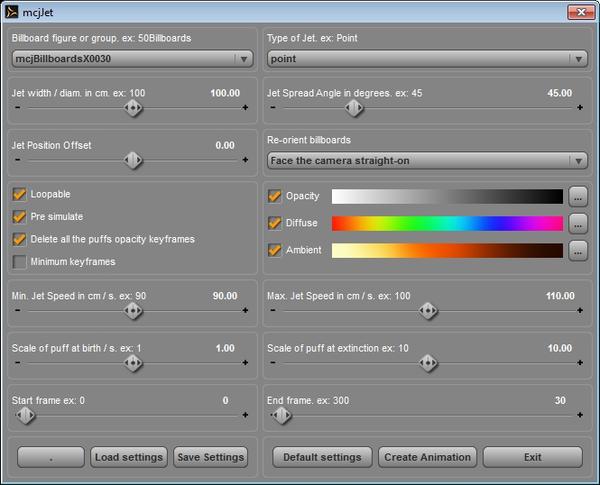
Task: Increase End frame with plus icon
Action: [x=580, y=415]
